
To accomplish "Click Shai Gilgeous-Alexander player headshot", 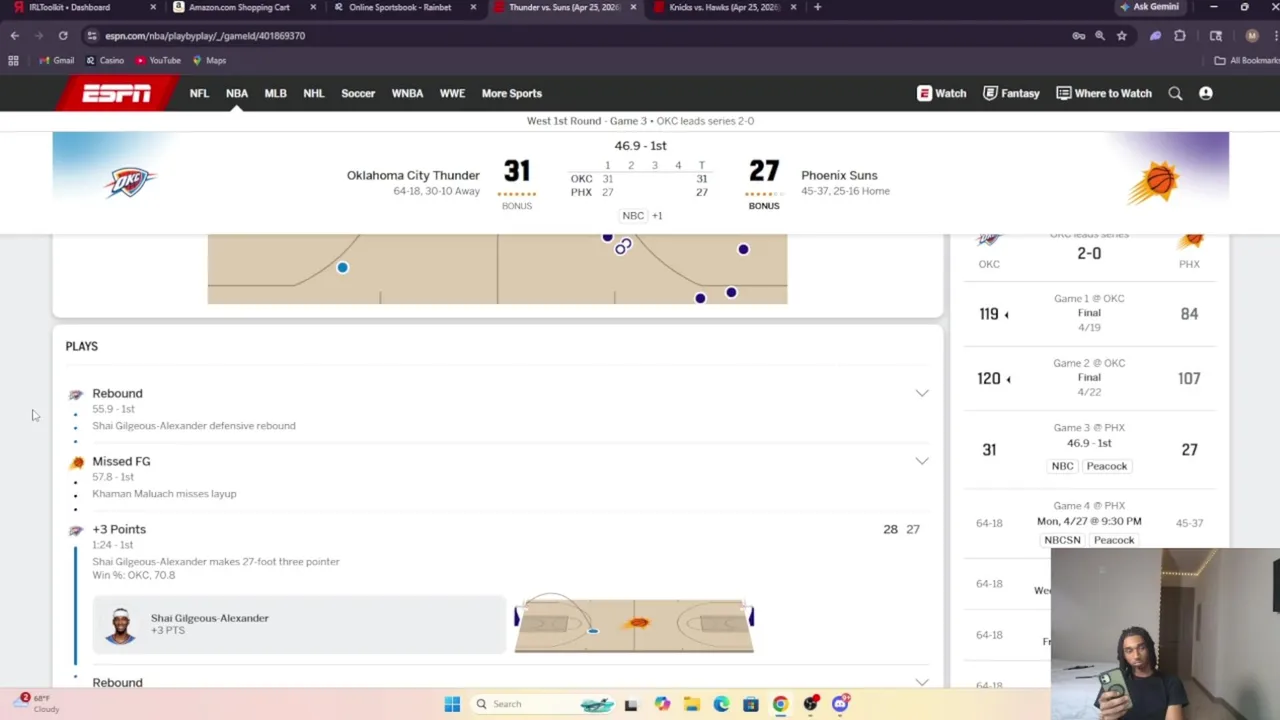I will [x=121, y=625].
